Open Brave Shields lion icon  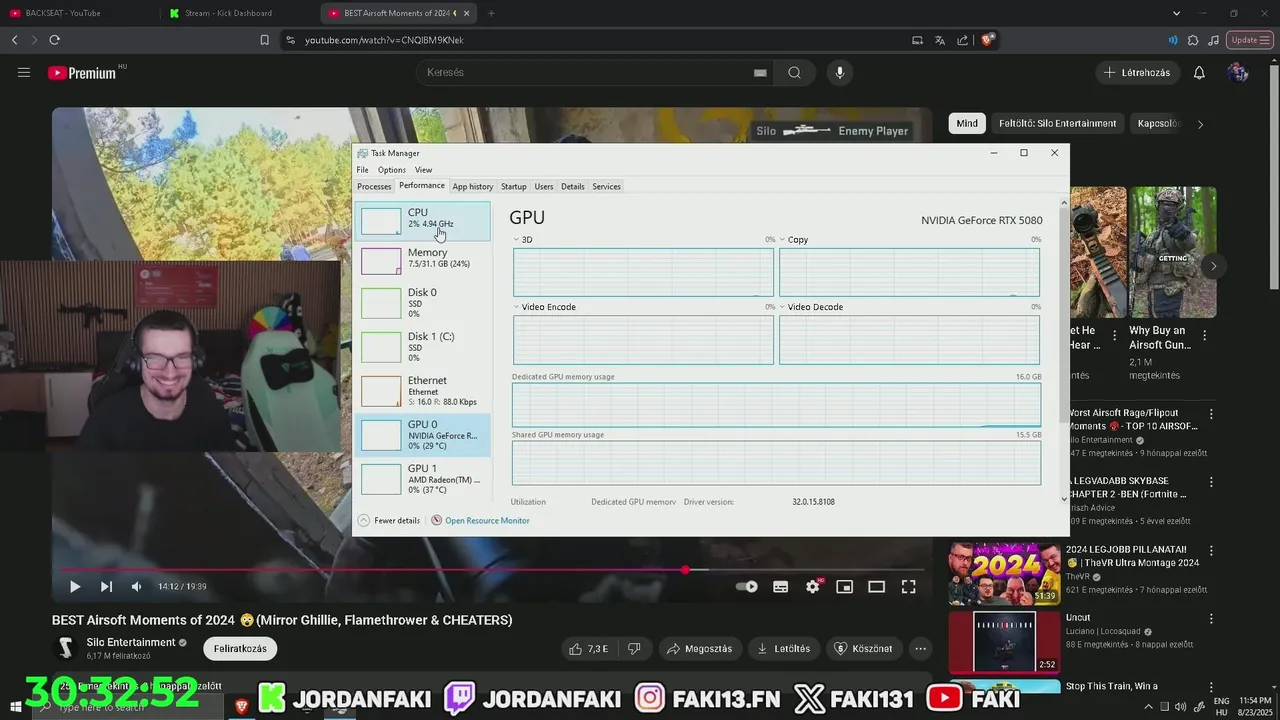point(987,40)
